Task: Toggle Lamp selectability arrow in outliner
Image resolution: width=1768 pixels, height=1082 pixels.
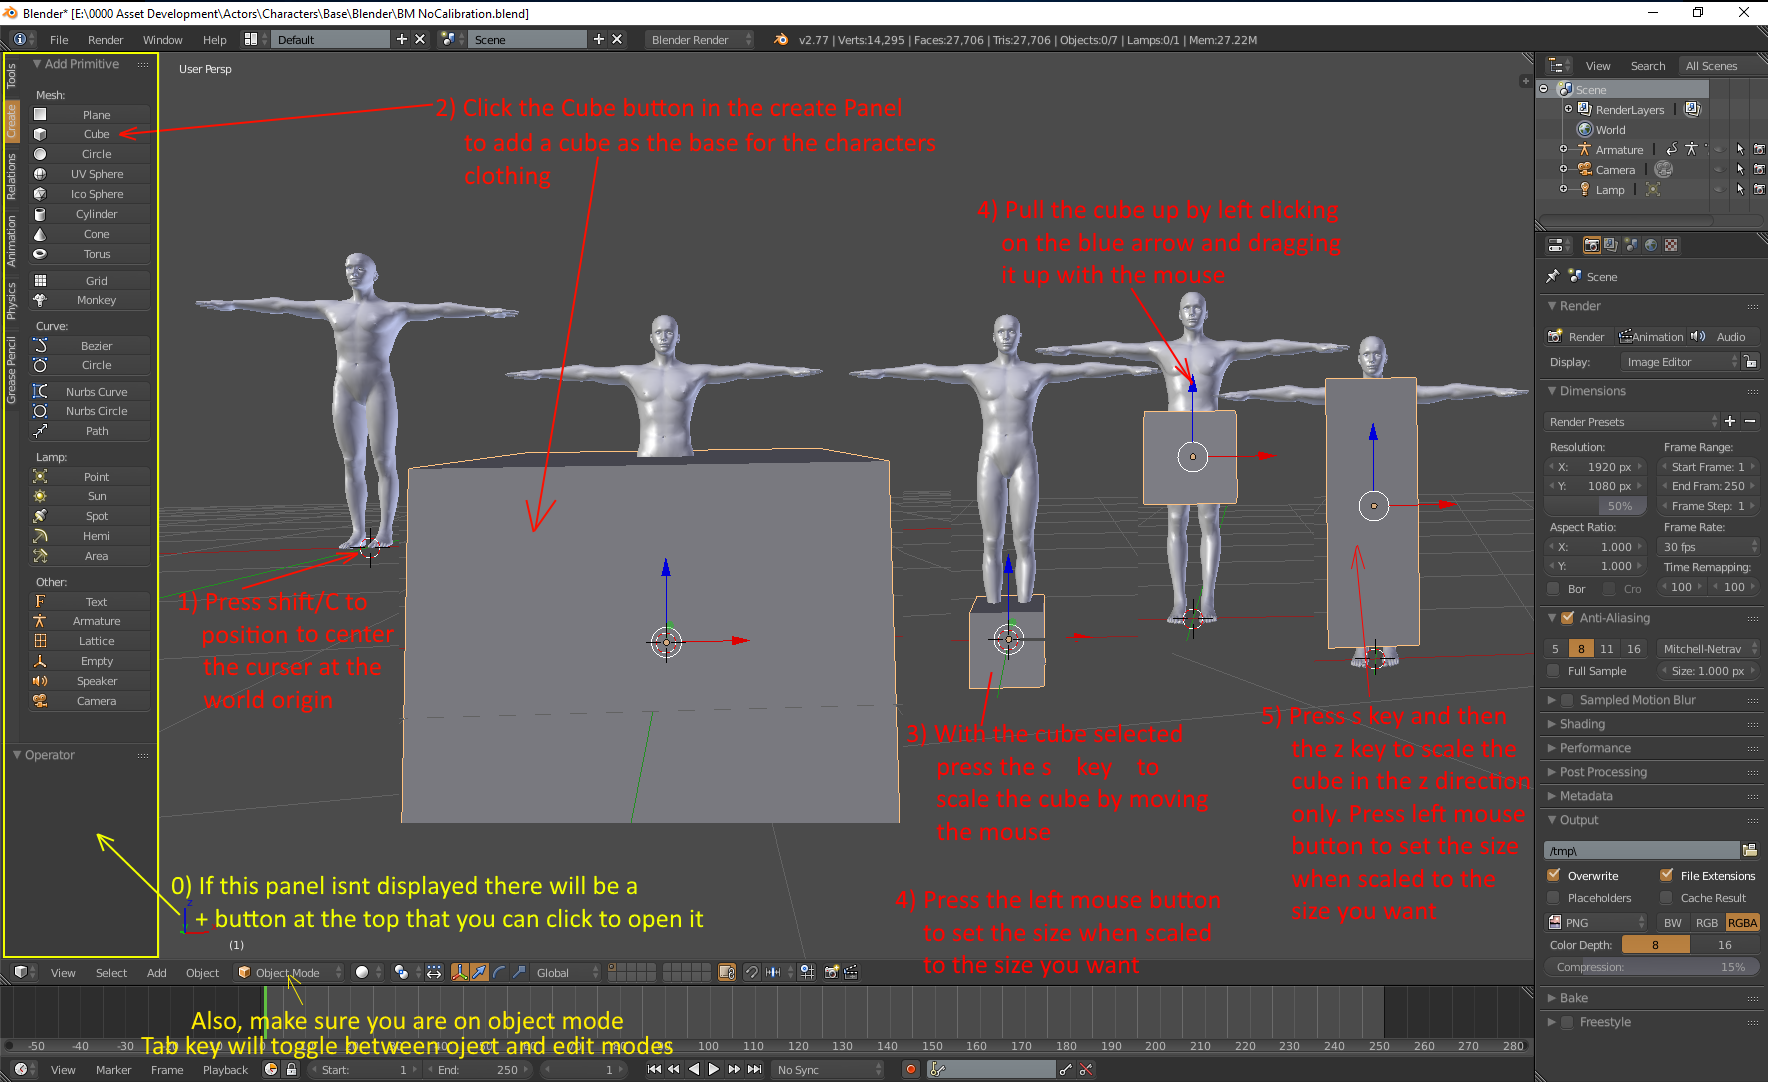Action: coord(1740,190)
